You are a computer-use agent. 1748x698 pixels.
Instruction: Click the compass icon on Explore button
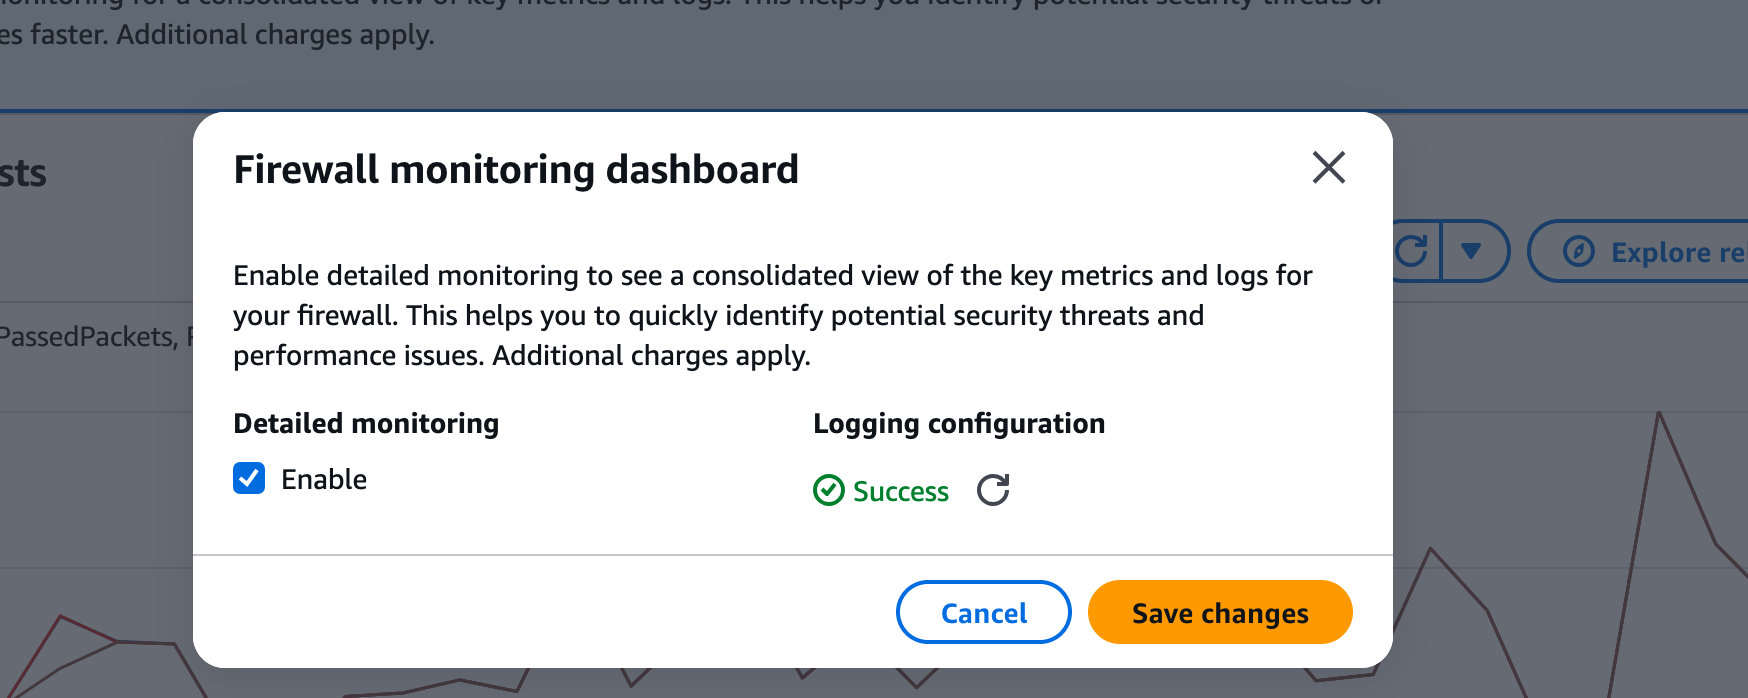point(1579,252)
